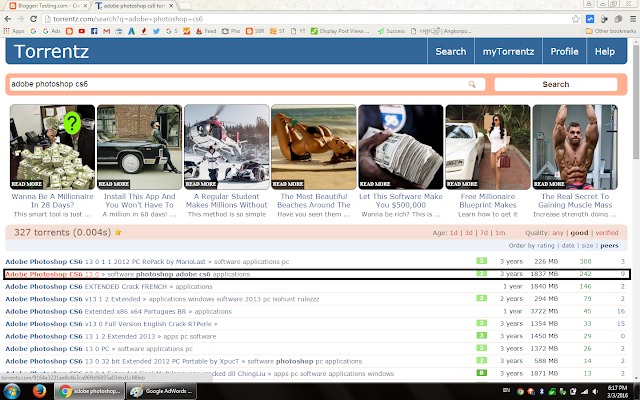
Task: Open the v13 1 2 Extended isohunt result
Action: [x=162, y=299]
